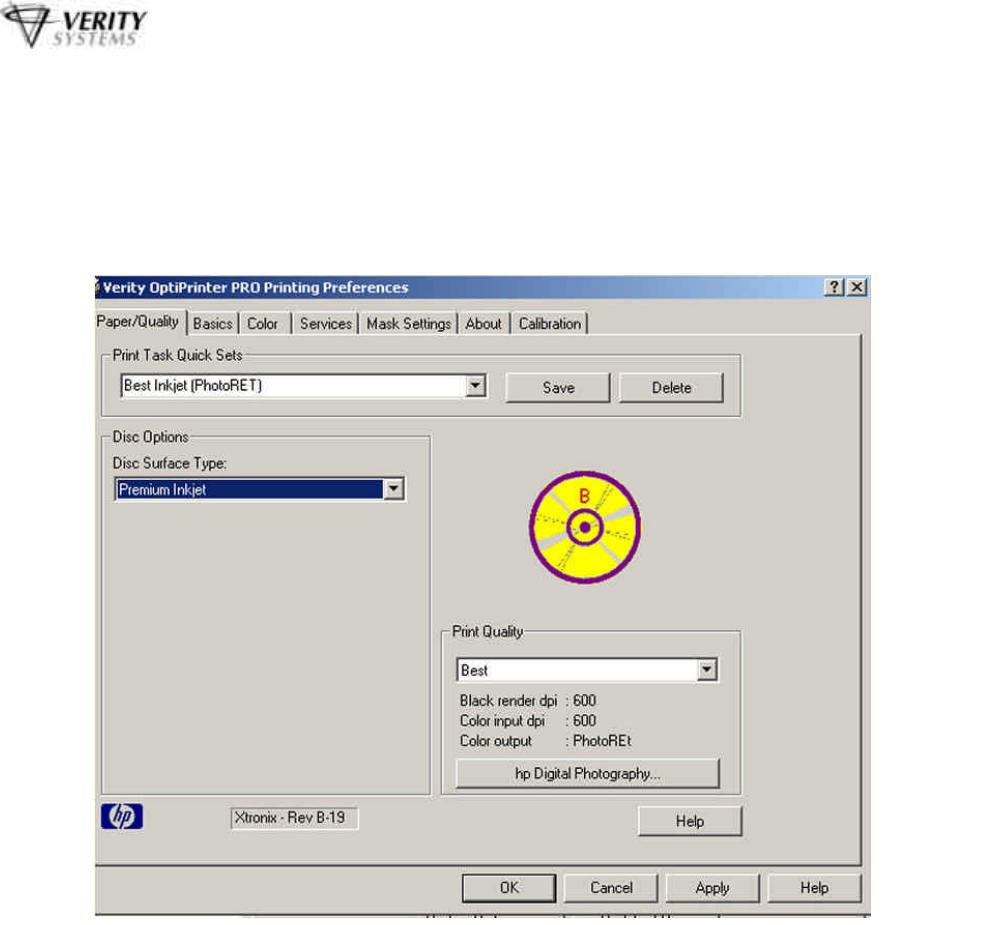Click the Verity Systems logo

click(73, 25)
